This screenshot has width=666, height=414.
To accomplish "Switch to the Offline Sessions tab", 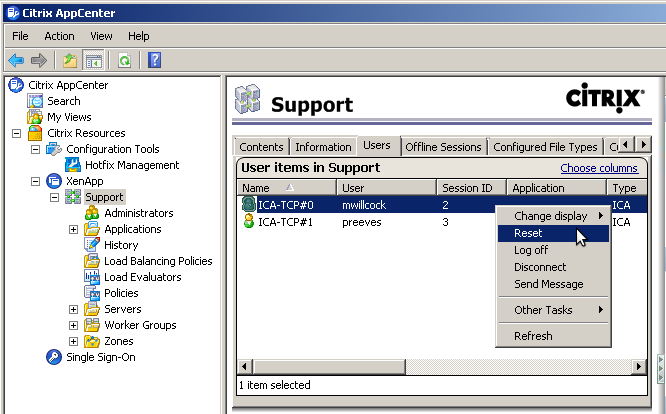I will [443, 147].
